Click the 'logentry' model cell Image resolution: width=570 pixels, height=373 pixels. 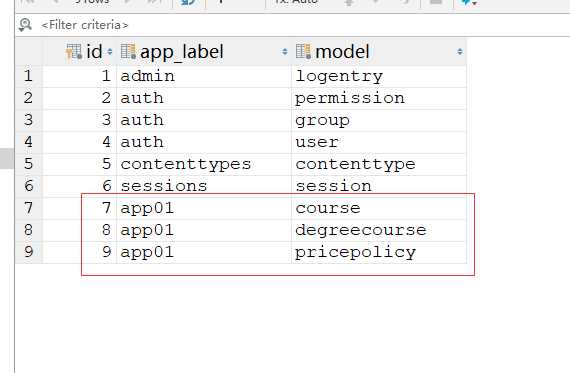(379, 77)
